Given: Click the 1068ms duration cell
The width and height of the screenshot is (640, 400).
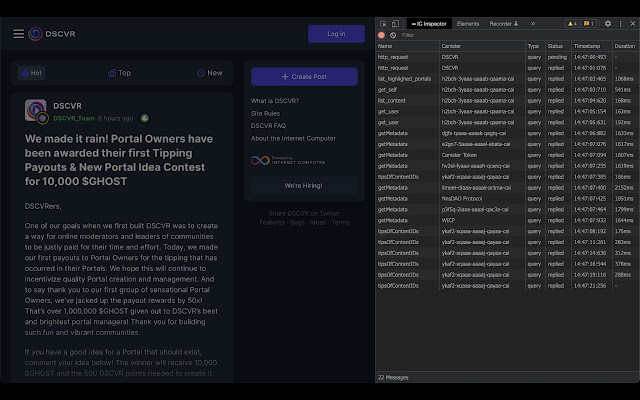Looking at the screenshot, I should (624, 79).
